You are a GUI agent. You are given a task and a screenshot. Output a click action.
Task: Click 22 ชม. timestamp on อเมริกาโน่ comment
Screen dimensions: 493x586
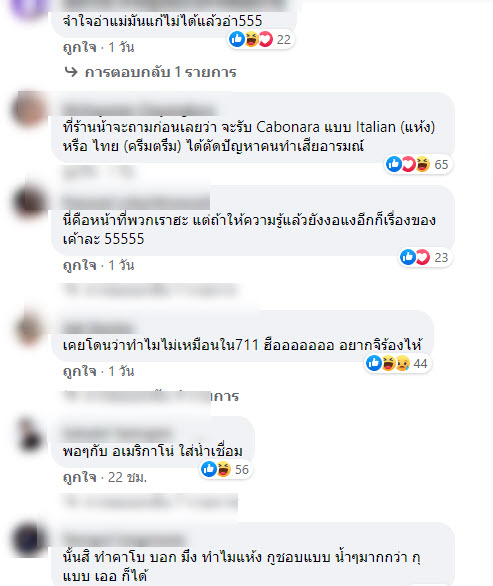coord(127,477)
